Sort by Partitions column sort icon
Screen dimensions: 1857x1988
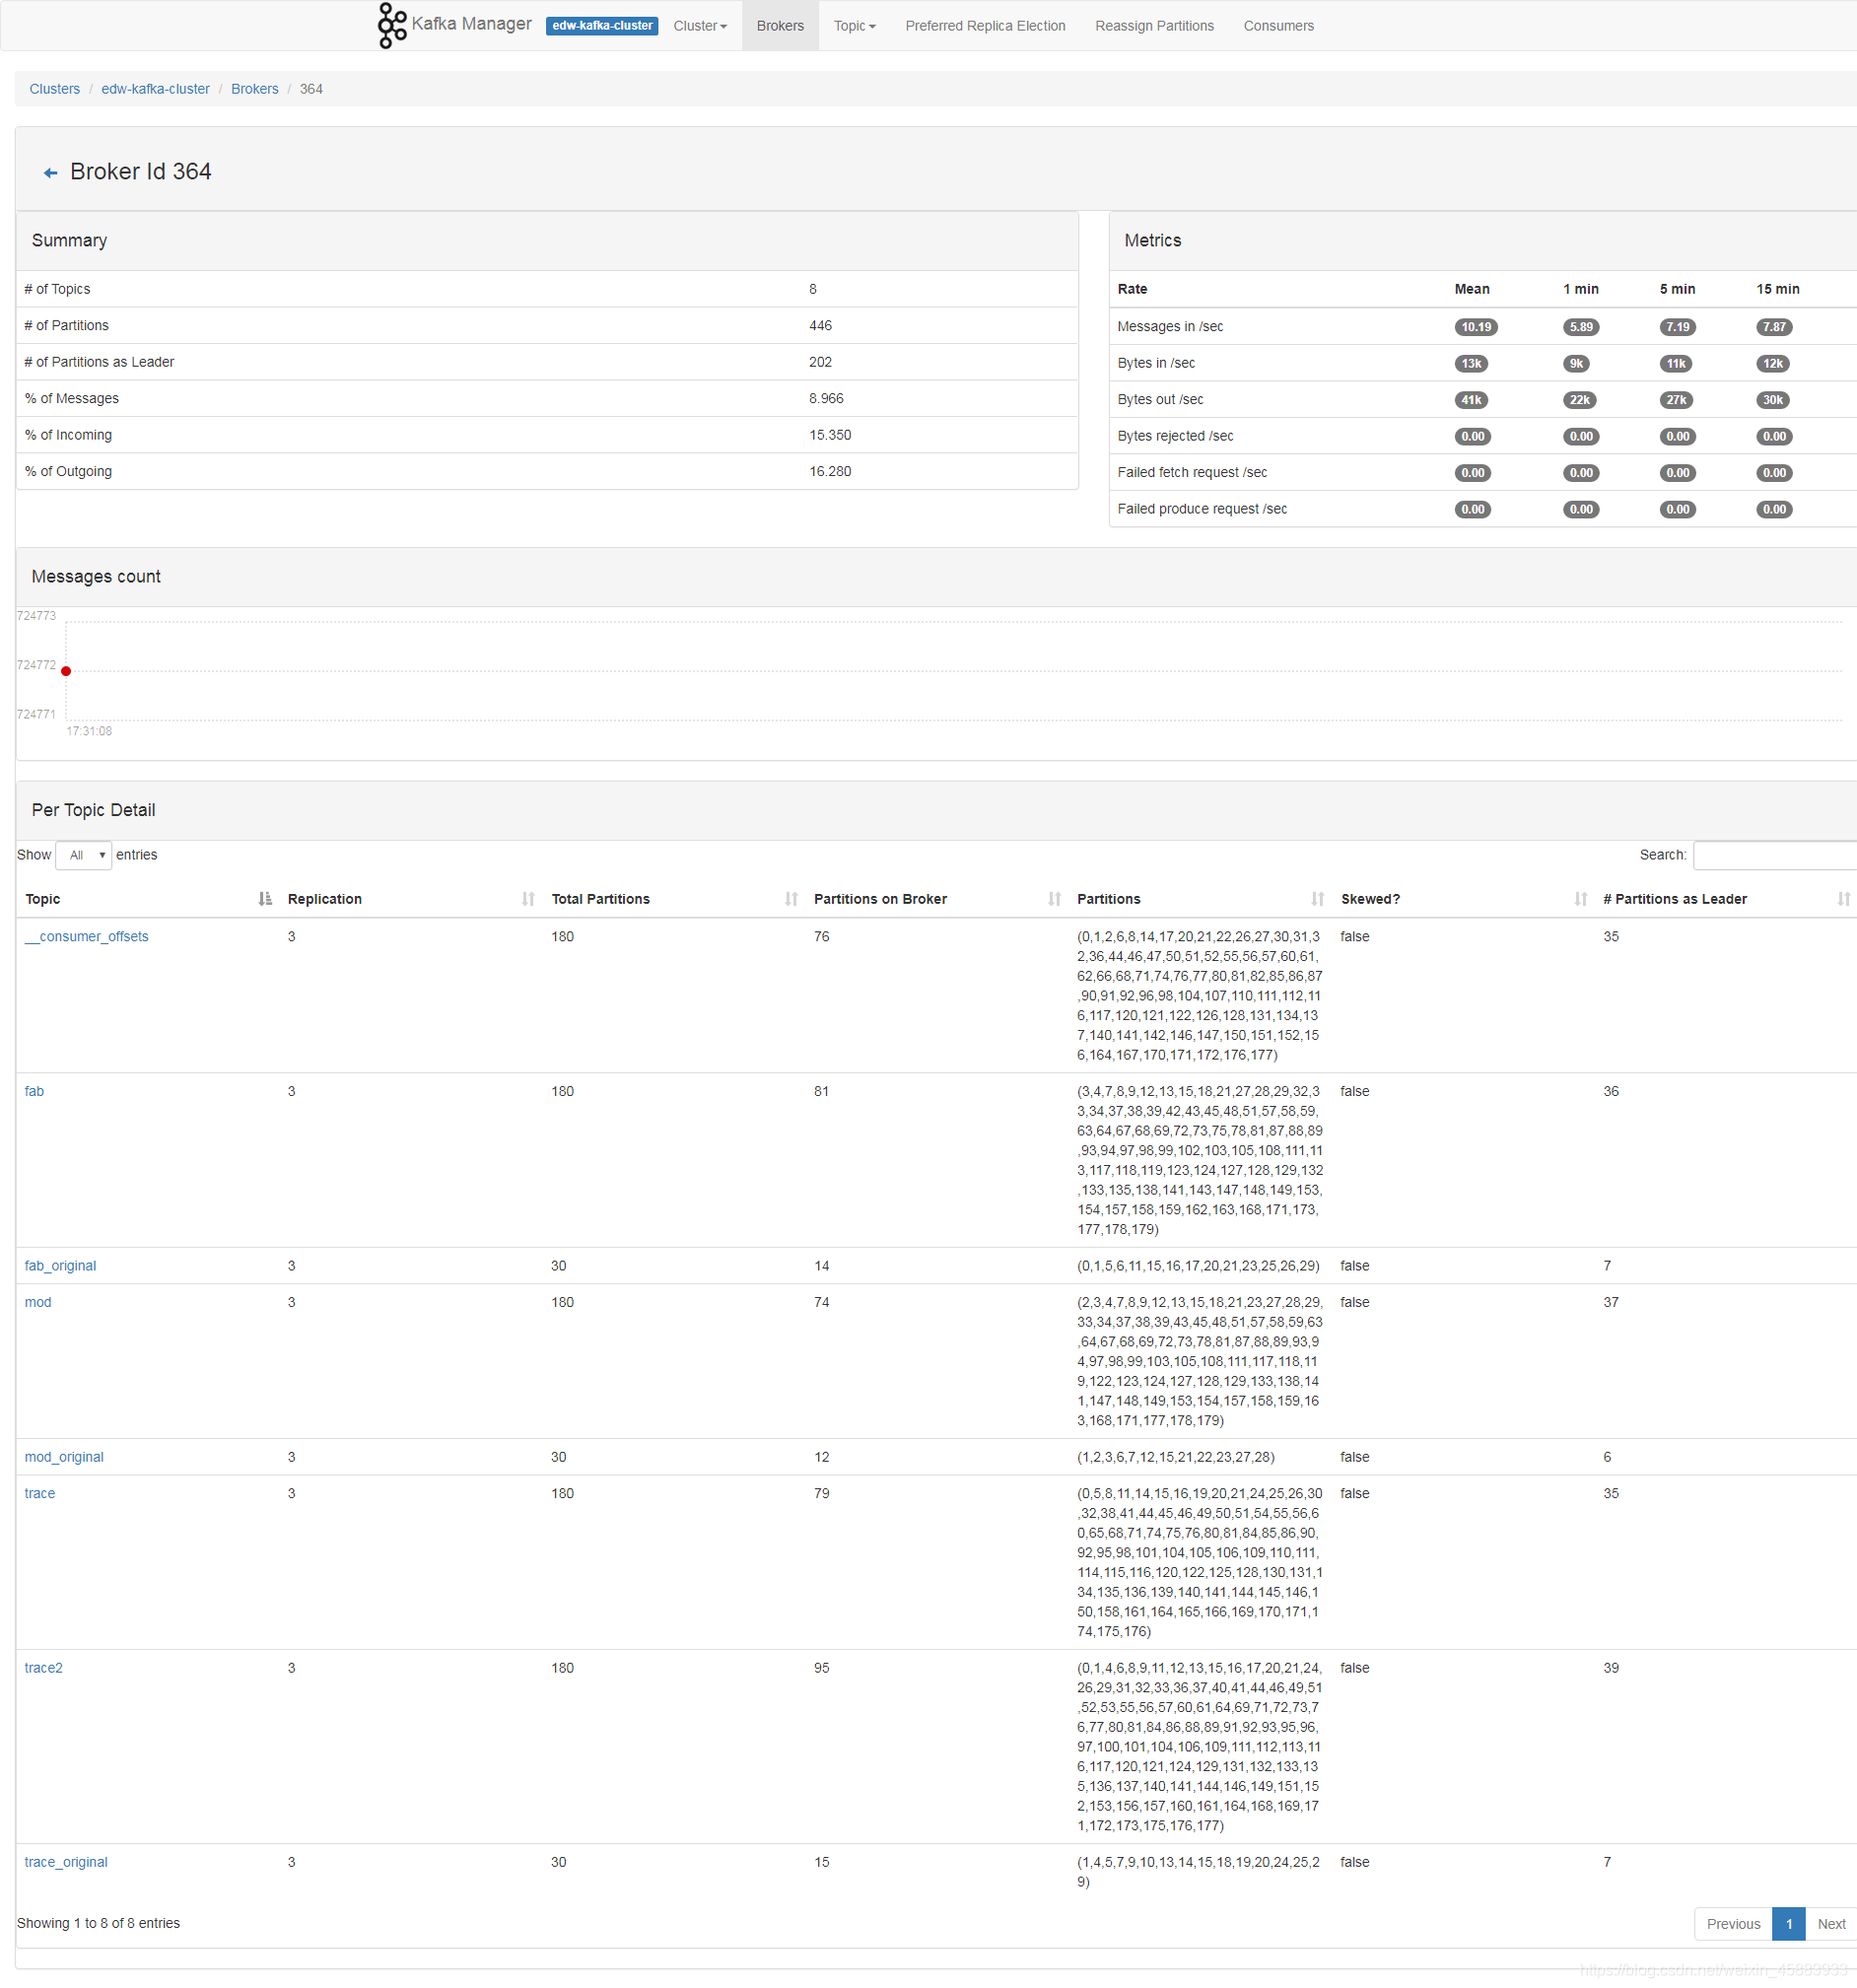click(x=1317, y=899)
